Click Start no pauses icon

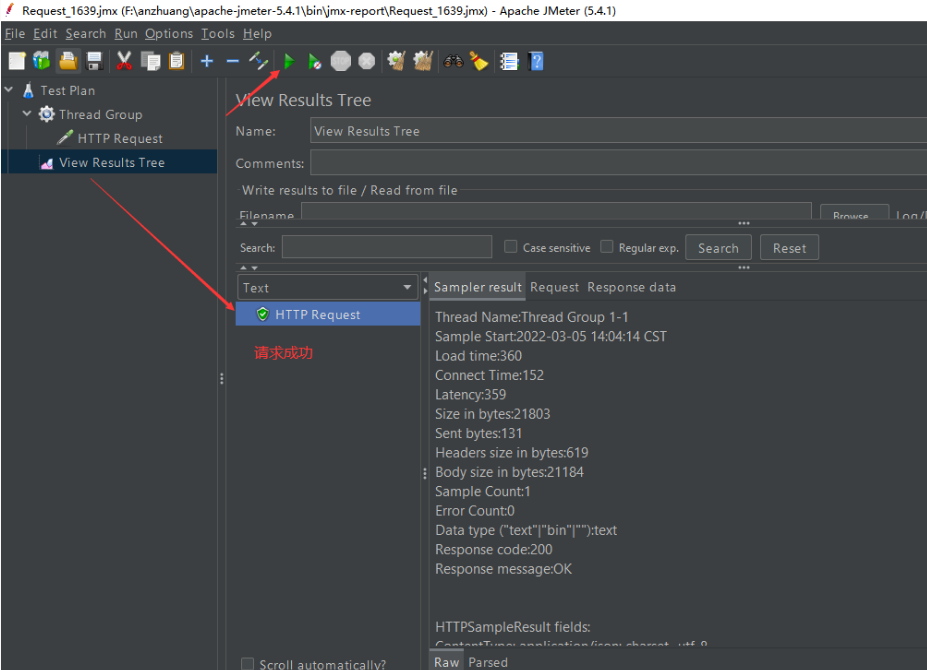pyautogui.click(x=315, y=61)
